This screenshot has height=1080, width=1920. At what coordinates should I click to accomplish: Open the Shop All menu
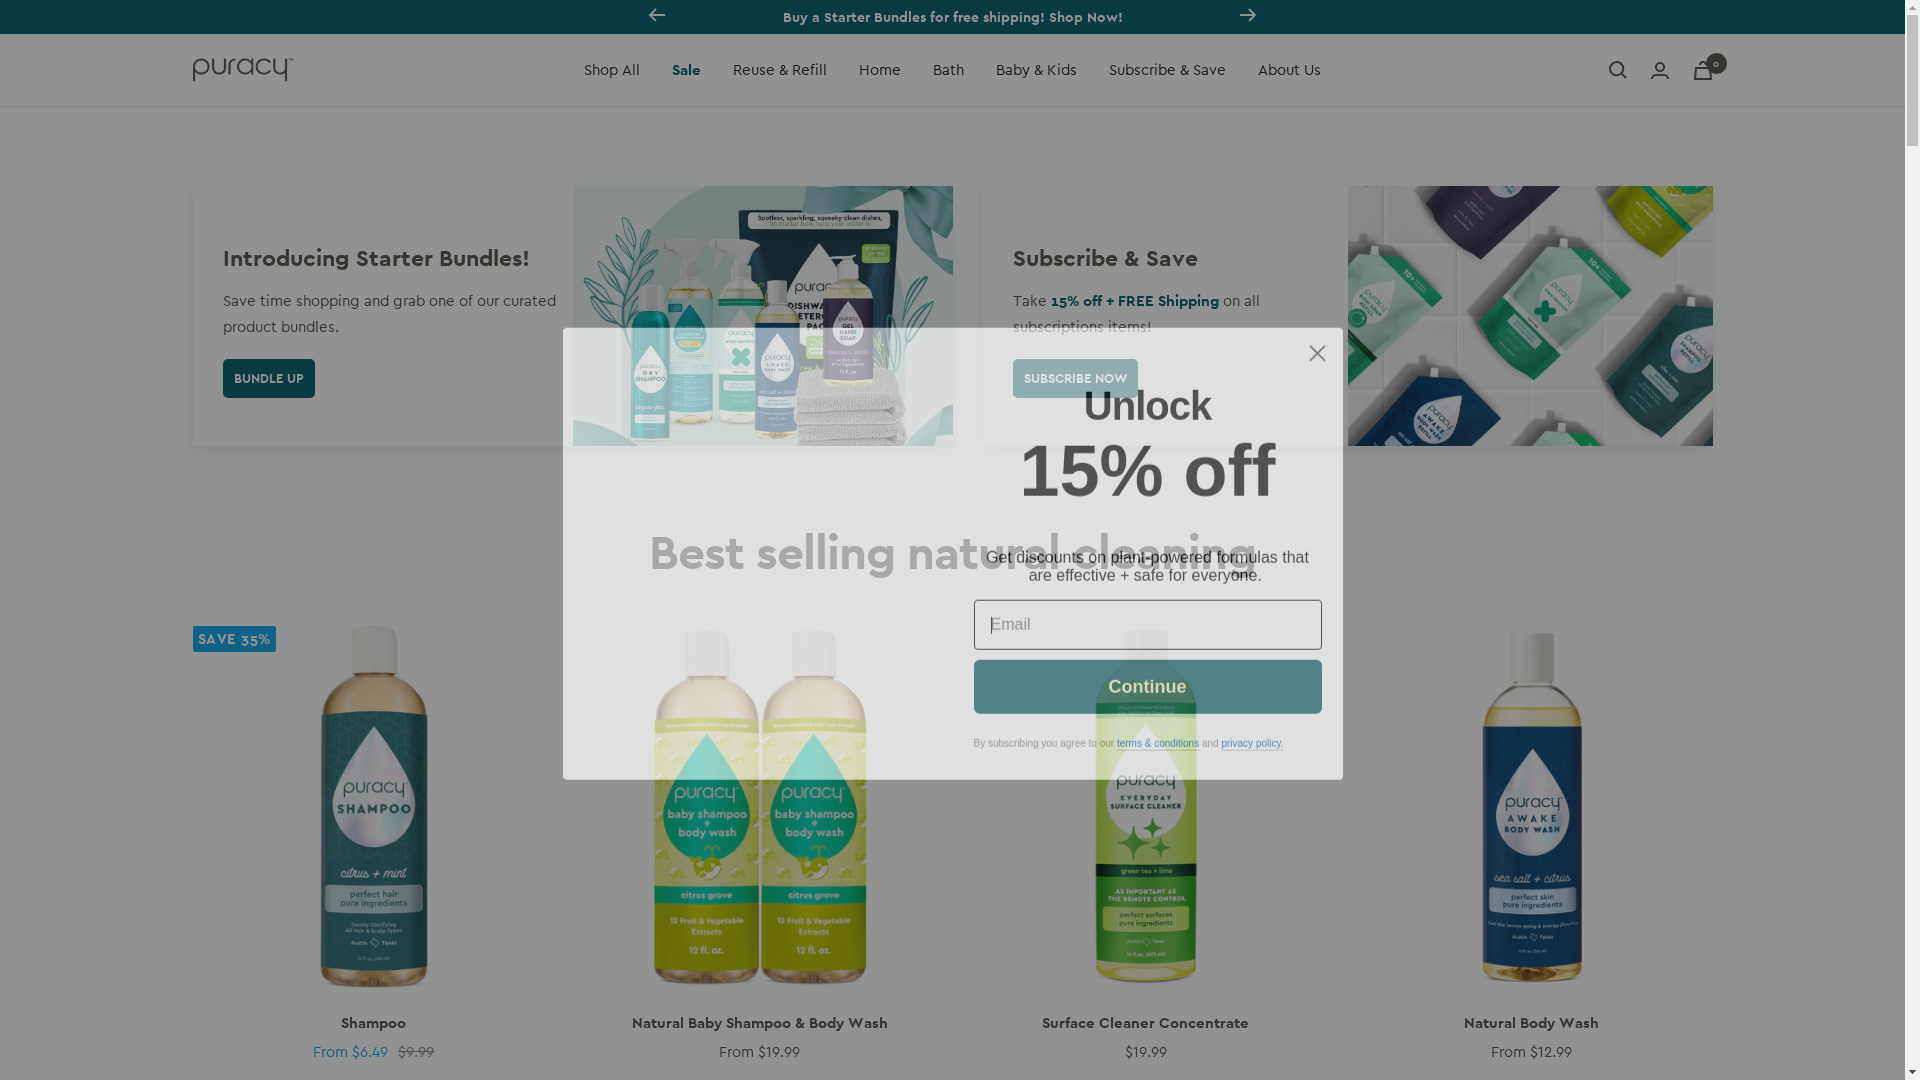612,70
